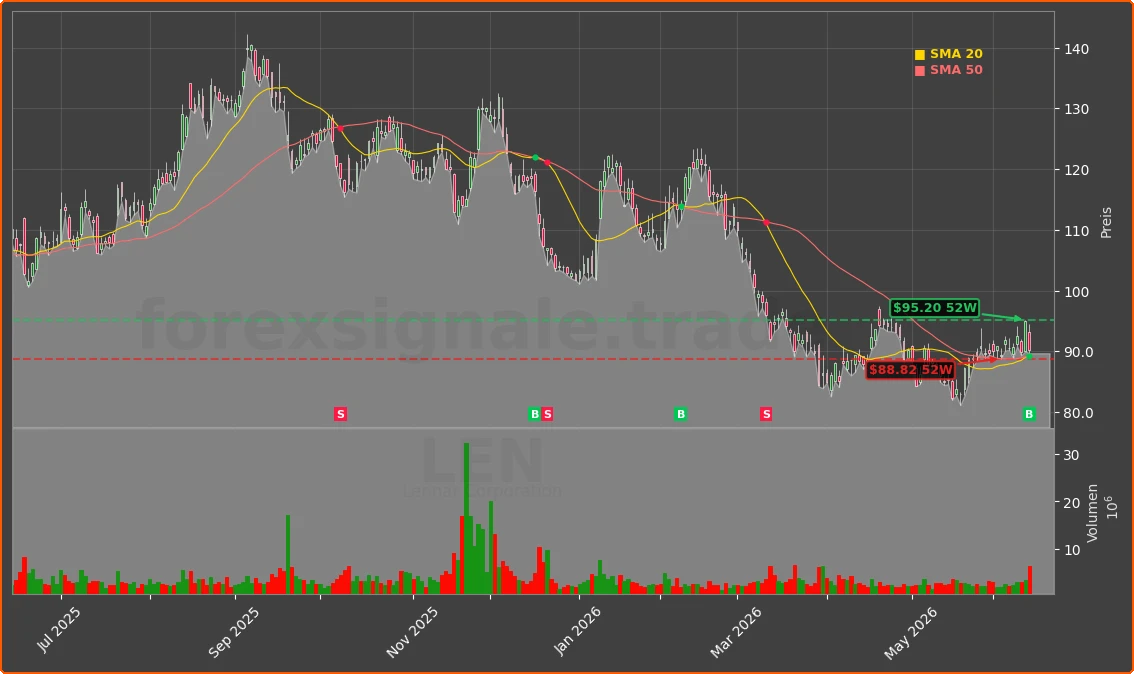Screen dimensions: 1134x674
Task: Click the 90.0 price axis tick
Action: [x=1078, y=352]
